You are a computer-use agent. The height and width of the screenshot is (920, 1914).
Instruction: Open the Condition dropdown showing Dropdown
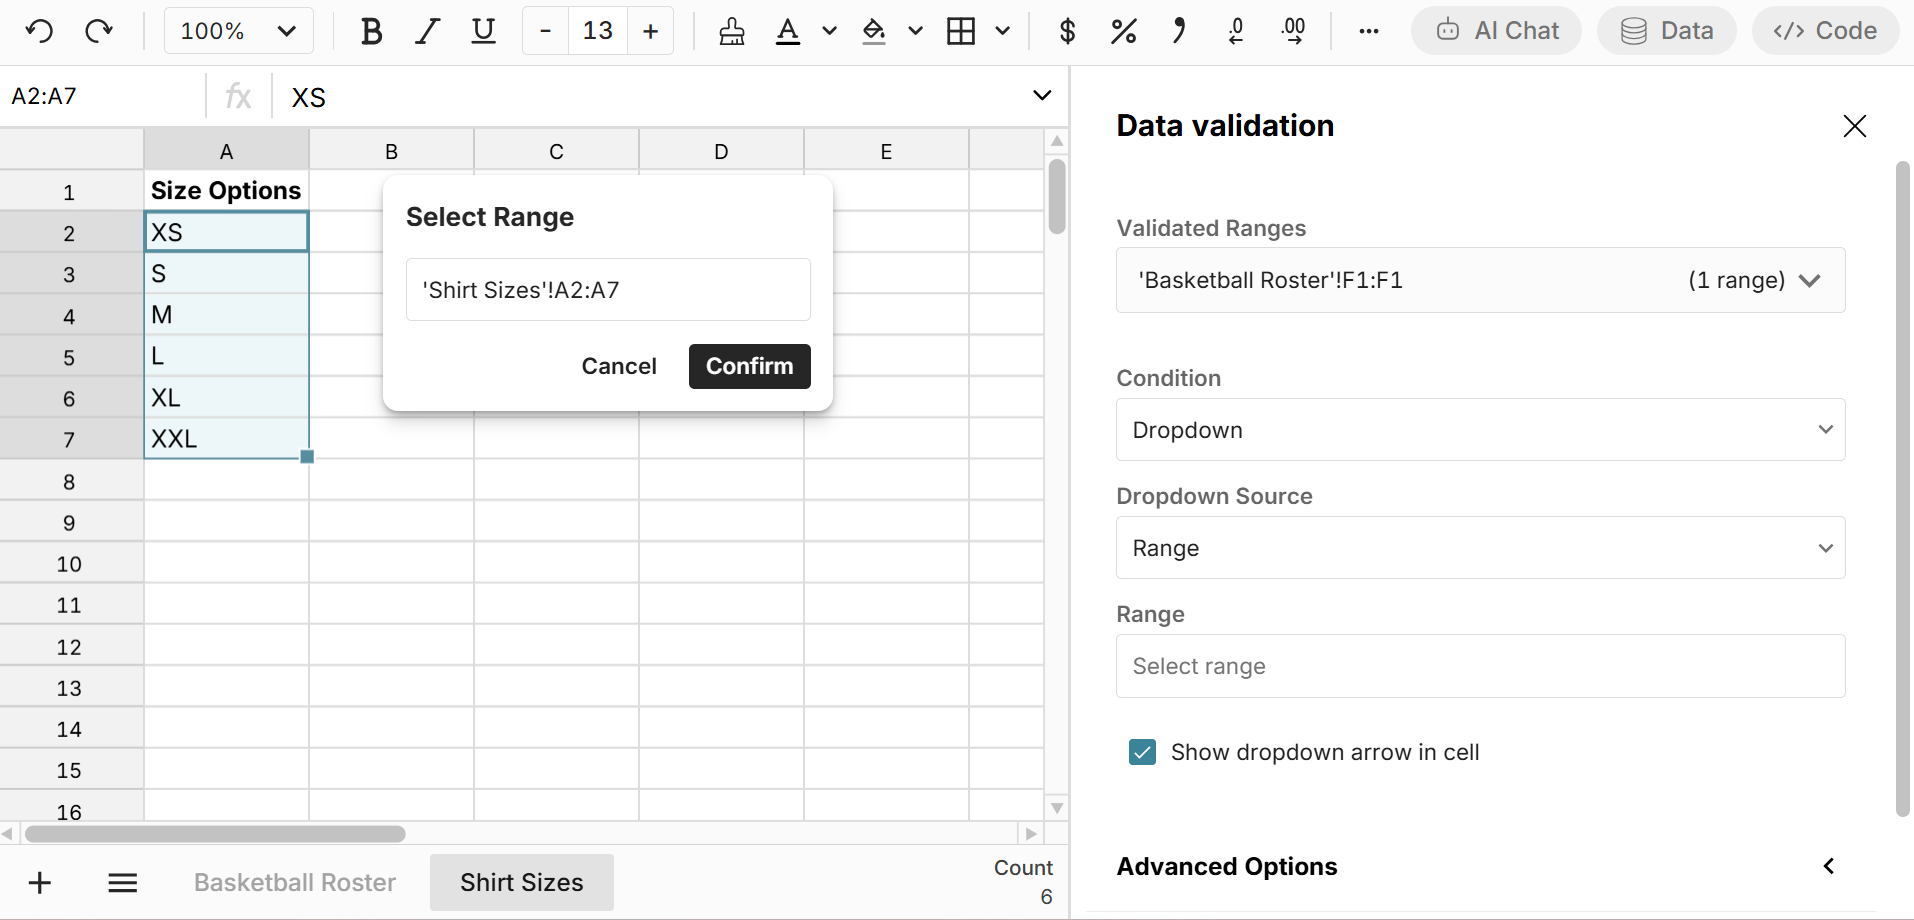[1479, 430]
